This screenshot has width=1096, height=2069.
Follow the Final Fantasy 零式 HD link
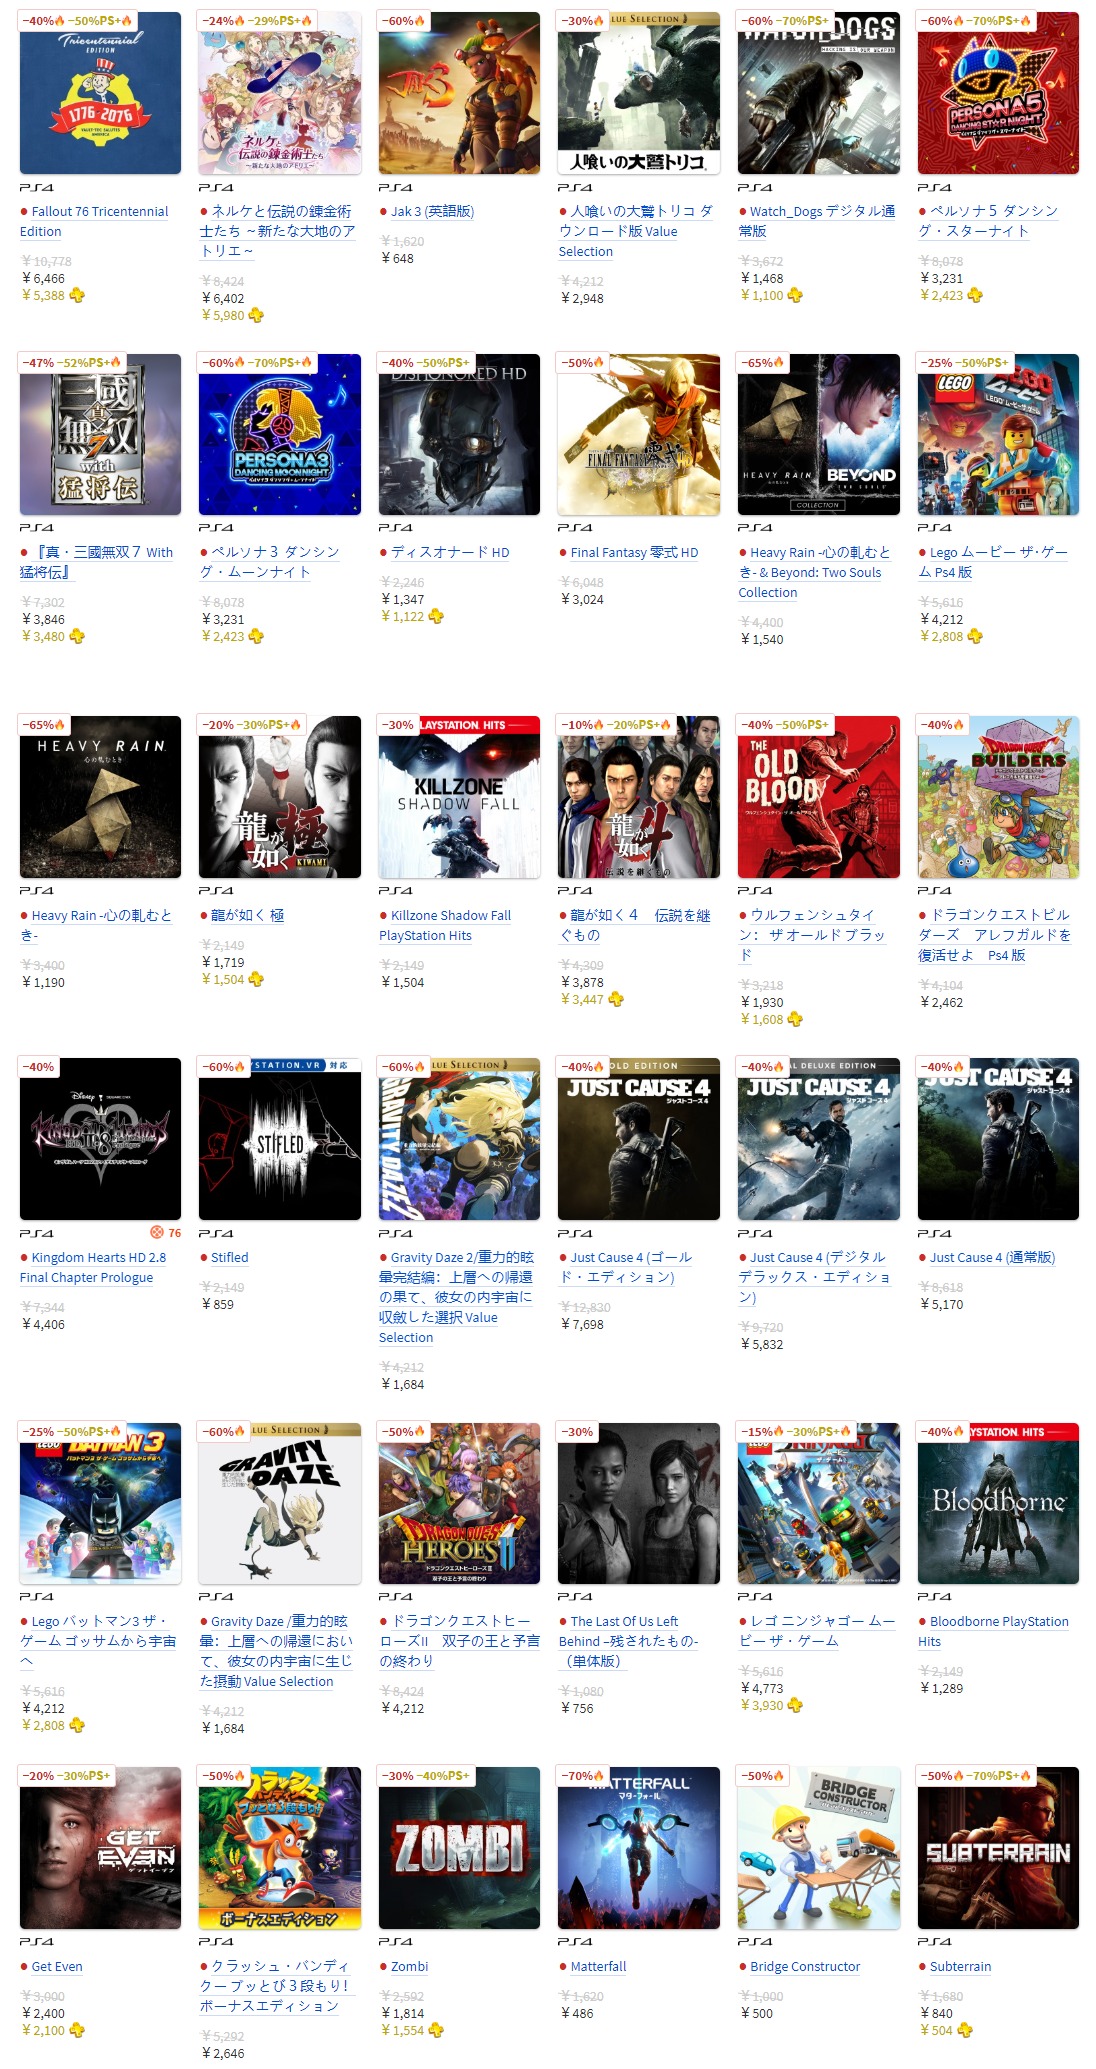pyautogui.click(x=634, y=552)
